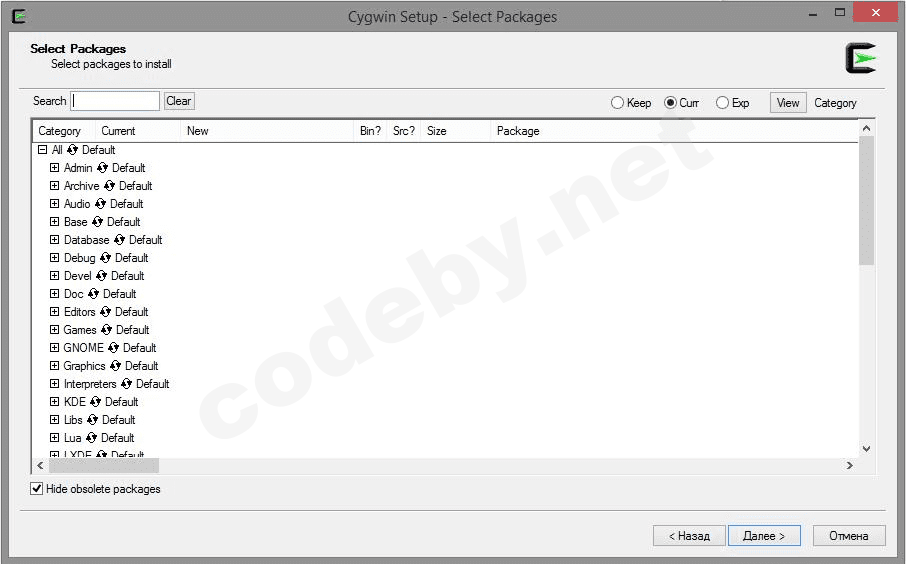Click the cycle icon next to Games
906x564 pixels.
pos(106,329)
